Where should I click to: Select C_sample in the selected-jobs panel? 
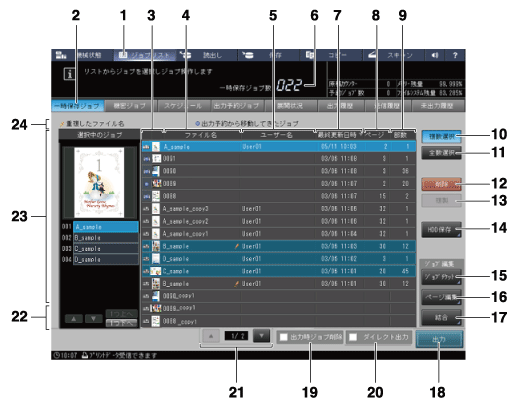tap(106, 249)
